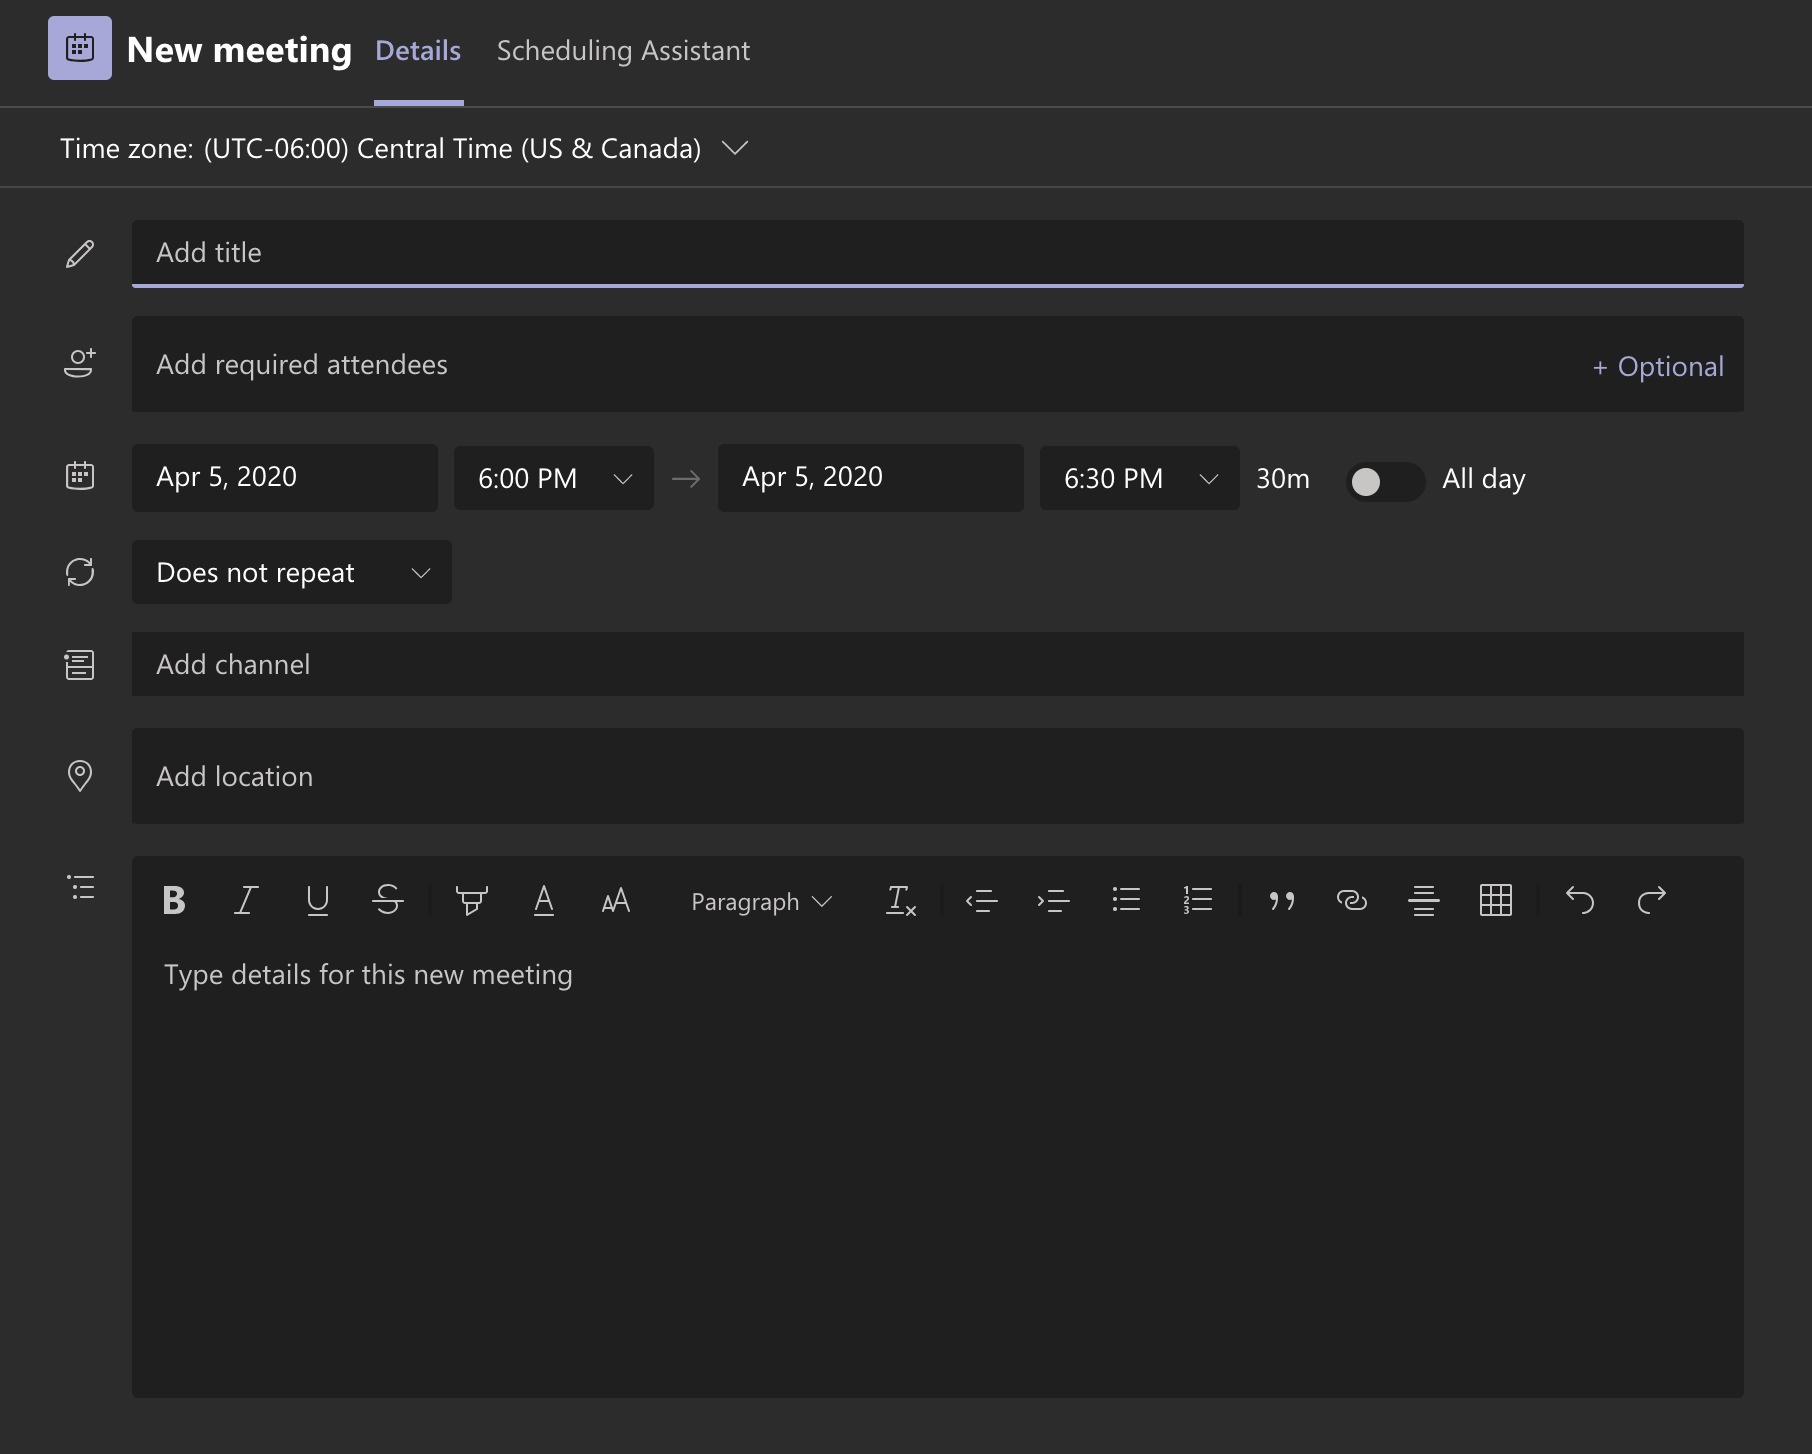The width and height of the screenshot is (1812, 1454).
Task: Click the channel icon
Action: (80, 665)
